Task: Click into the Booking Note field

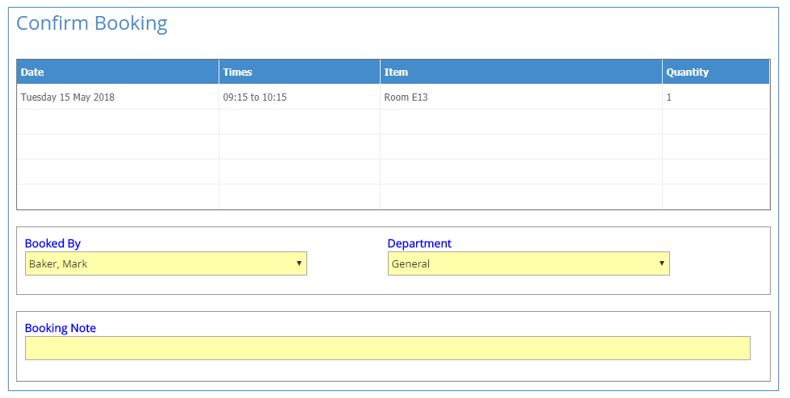Action: (387, 348)
